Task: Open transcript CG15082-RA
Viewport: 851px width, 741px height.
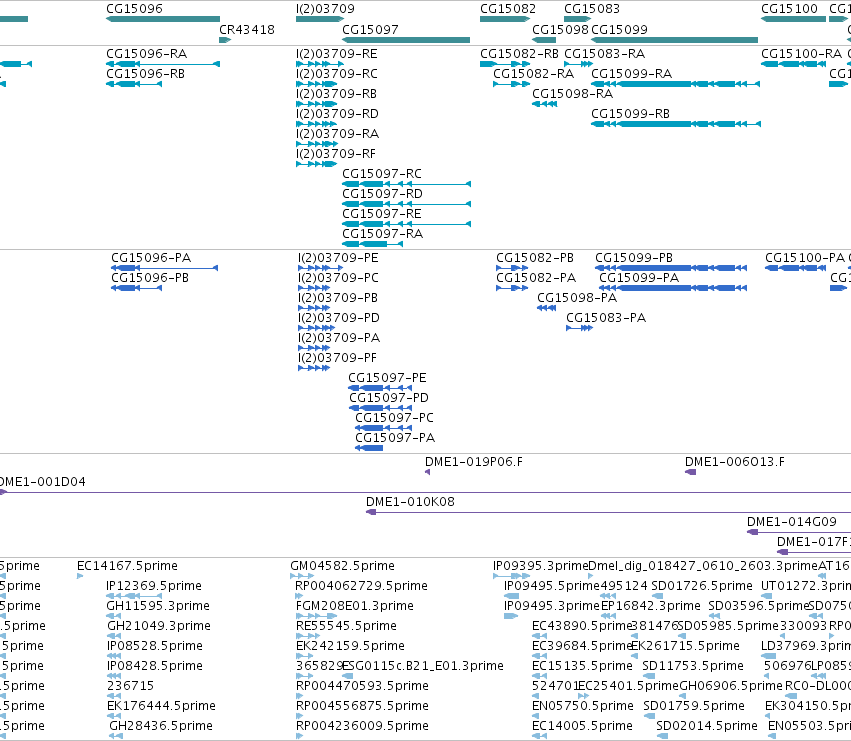Action: tap(534, 74)
